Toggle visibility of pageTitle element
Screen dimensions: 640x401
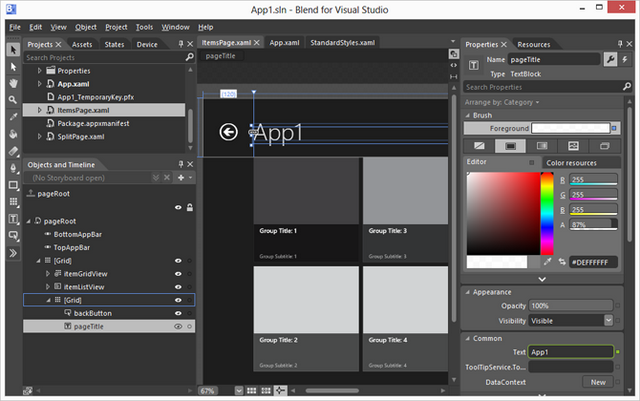pyautogui.click(x=178, y=326)
